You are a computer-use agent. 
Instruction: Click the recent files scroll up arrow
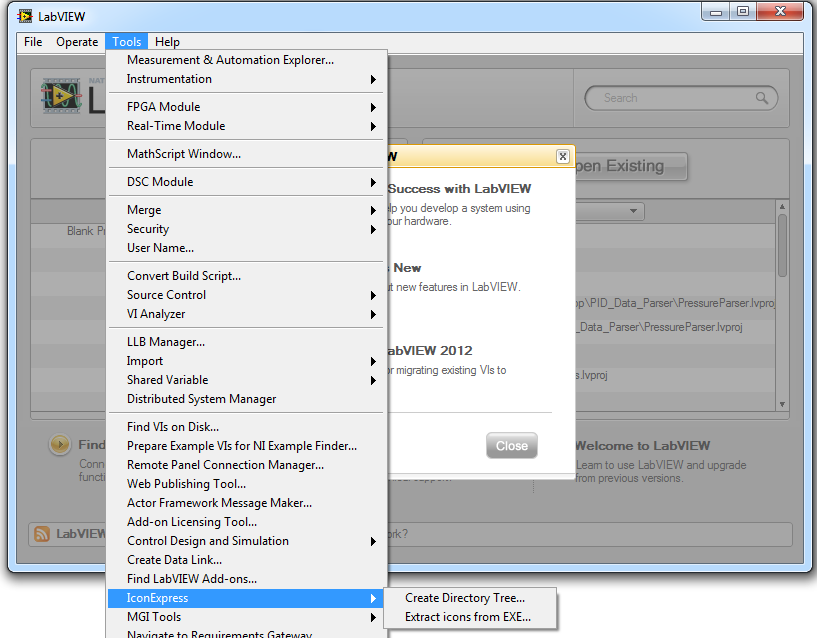tap(782, 207)
